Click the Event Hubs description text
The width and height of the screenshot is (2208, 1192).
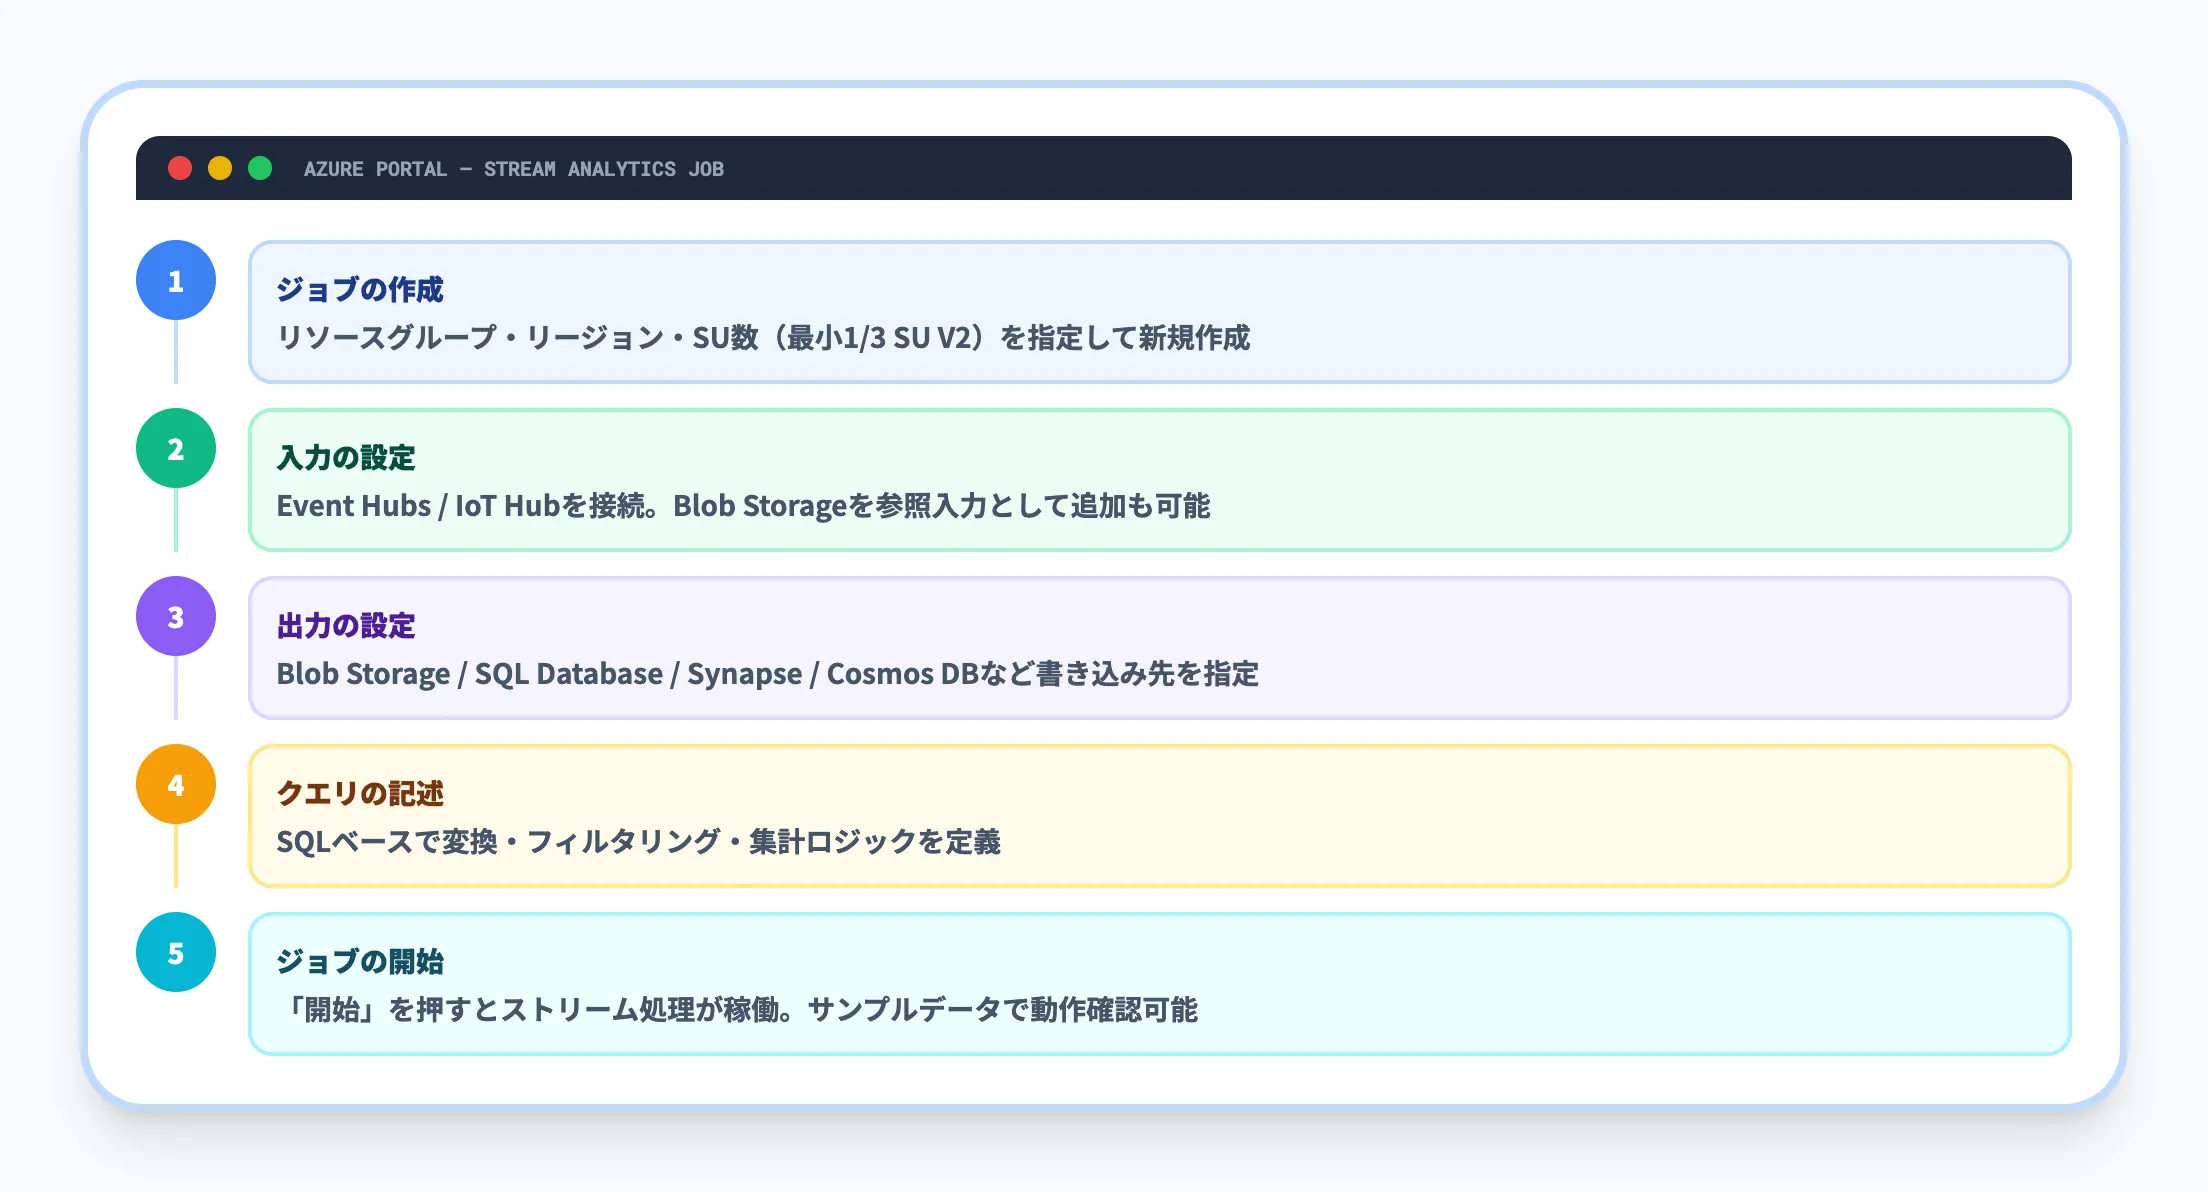click(744, 507)
